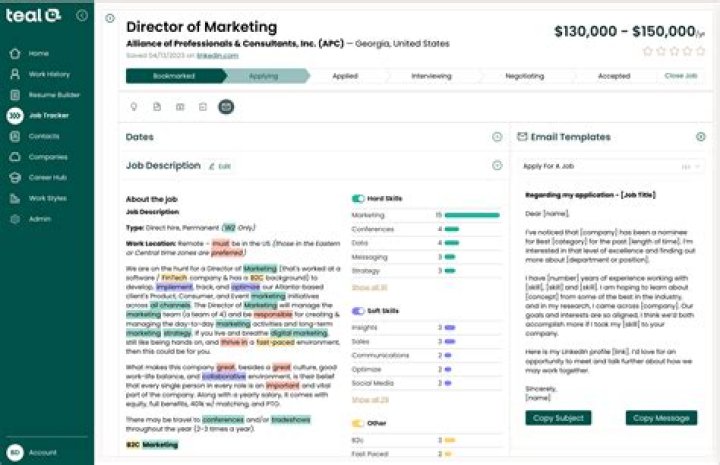Collapse the Dates section
The width and height of the screenshot is (720, 465).
[497, 137]
